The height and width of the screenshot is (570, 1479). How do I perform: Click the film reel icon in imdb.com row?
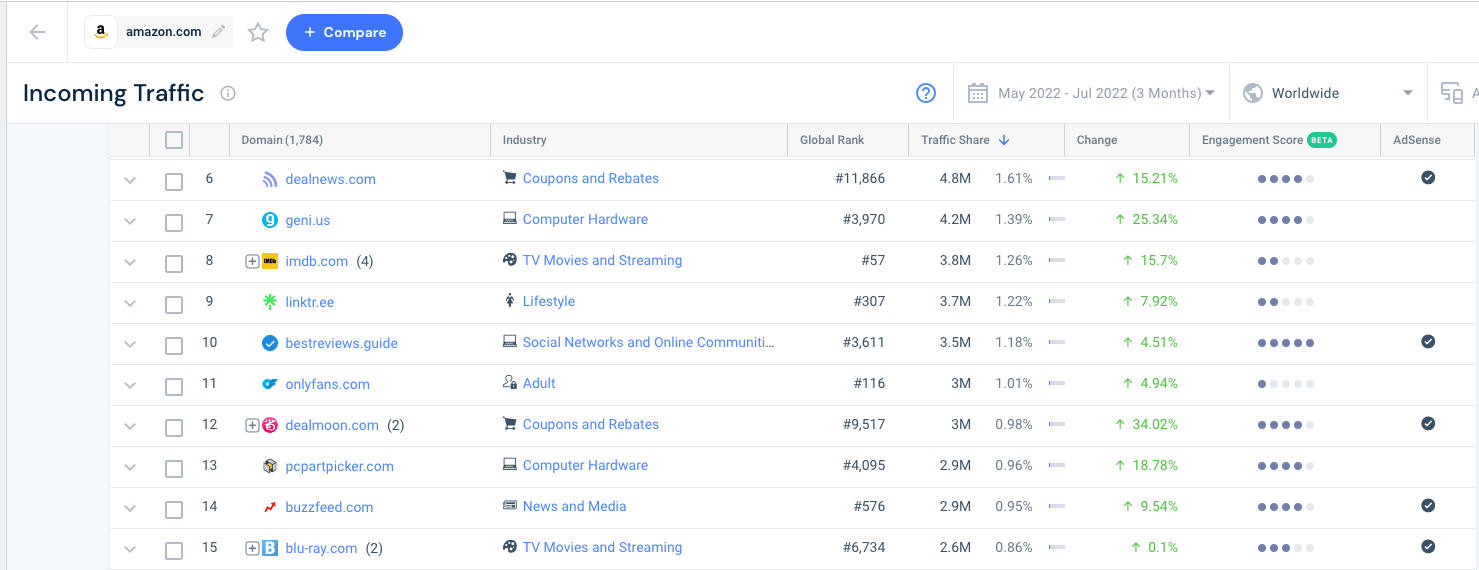[x=510, y=260]
